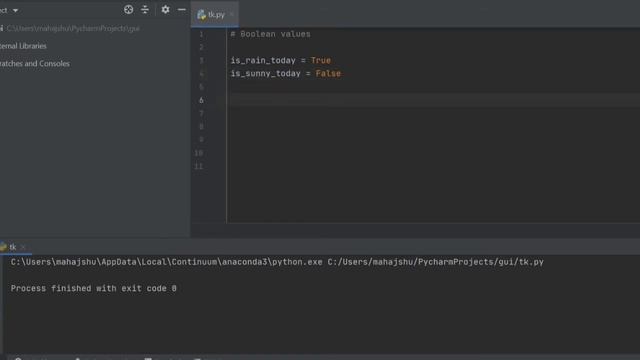The height and width of the screenshot is (360, 640).
Task: Select External Libraries tree item
Action: (23, 46)
